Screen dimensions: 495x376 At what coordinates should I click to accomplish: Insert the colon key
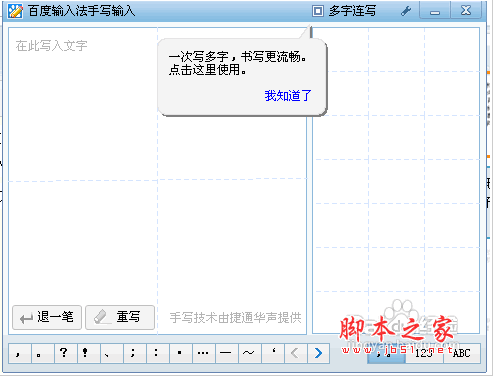click(x=158, y=353)
